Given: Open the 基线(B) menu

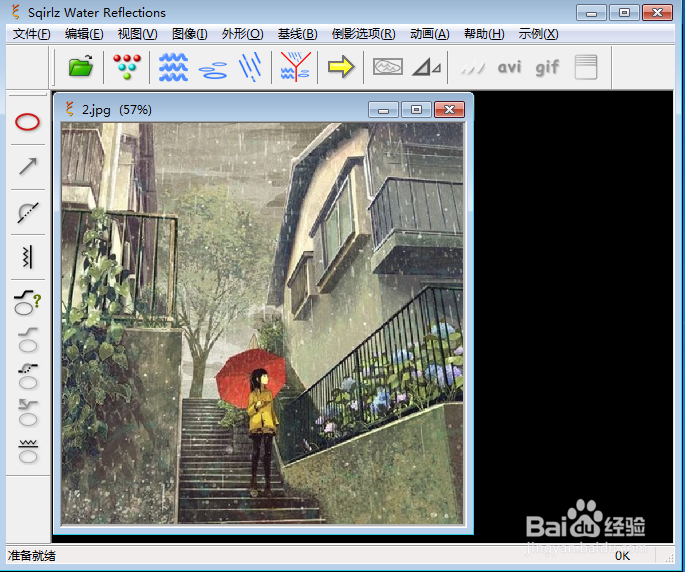Looking at the screenshot, I should click(298, 34).
